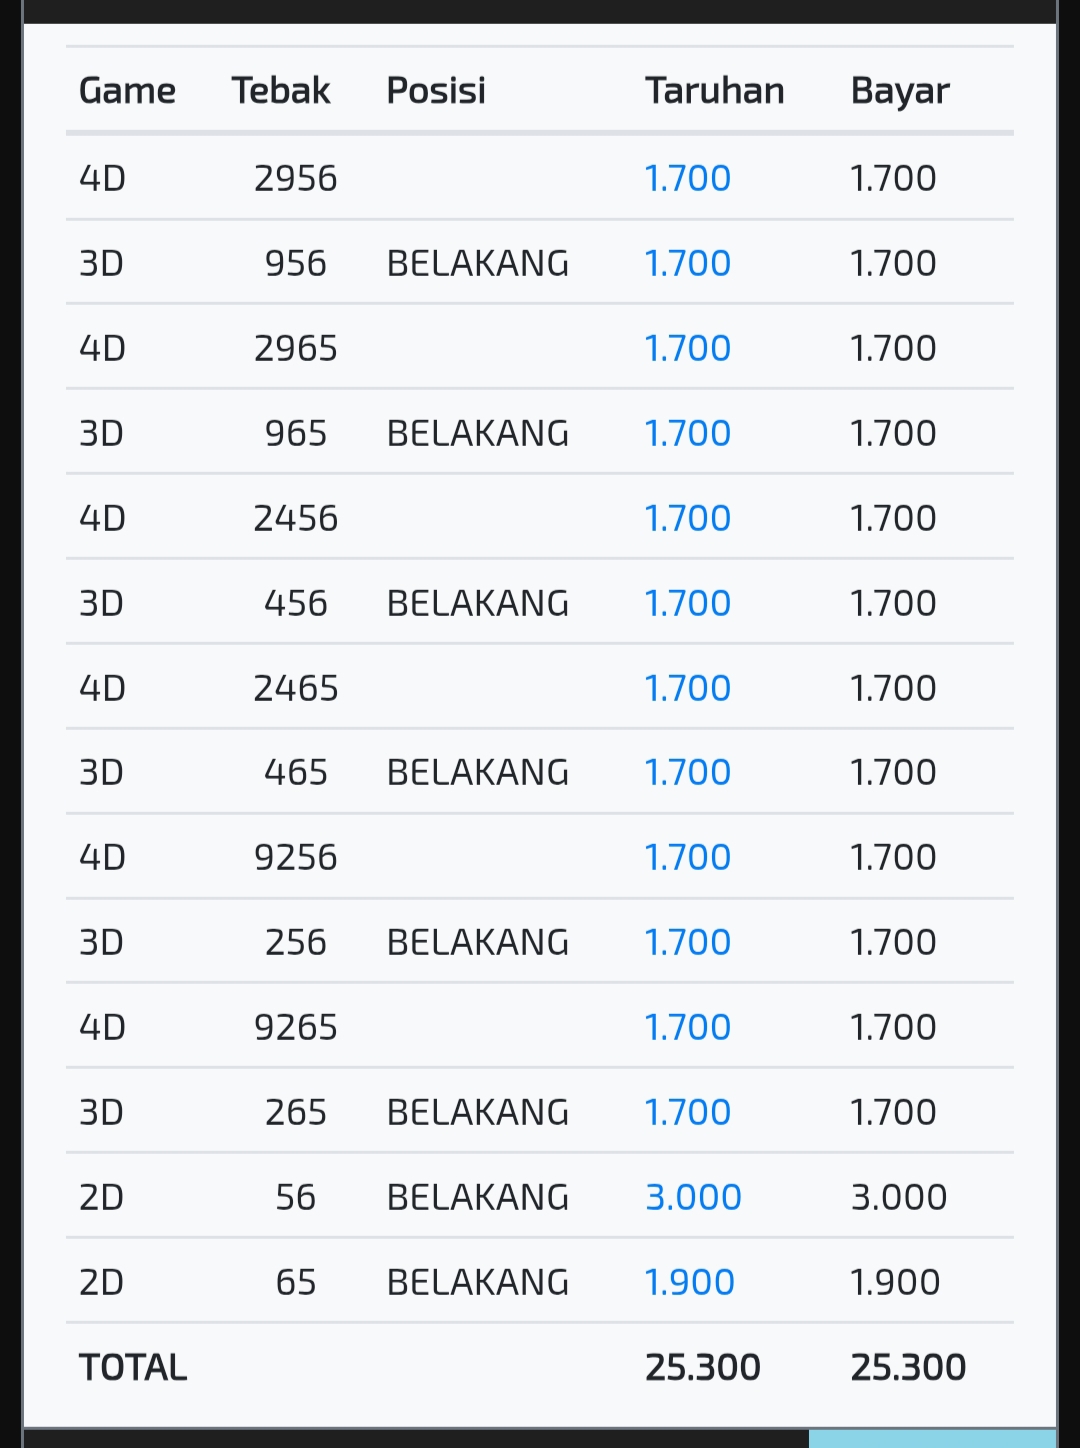Open the blue 1.700 link for 2456

687,518
